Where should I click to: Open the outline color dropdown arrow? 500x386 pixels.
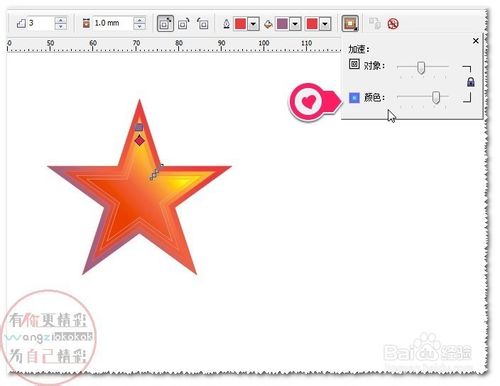[253, 24]
